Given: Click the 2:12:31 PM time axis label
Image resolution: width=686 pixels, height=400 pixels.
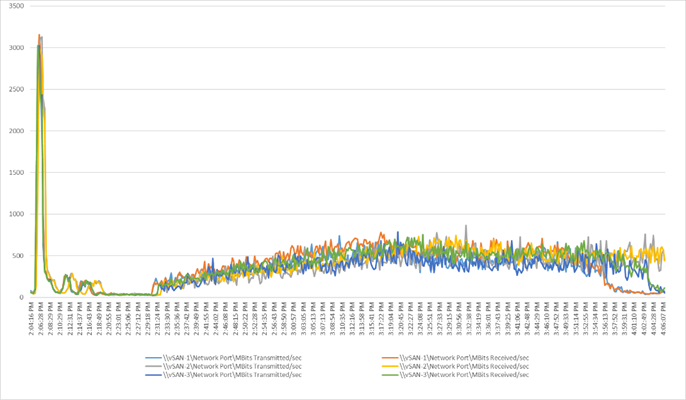Looking at the screenshot, I should tap(70, 318).
